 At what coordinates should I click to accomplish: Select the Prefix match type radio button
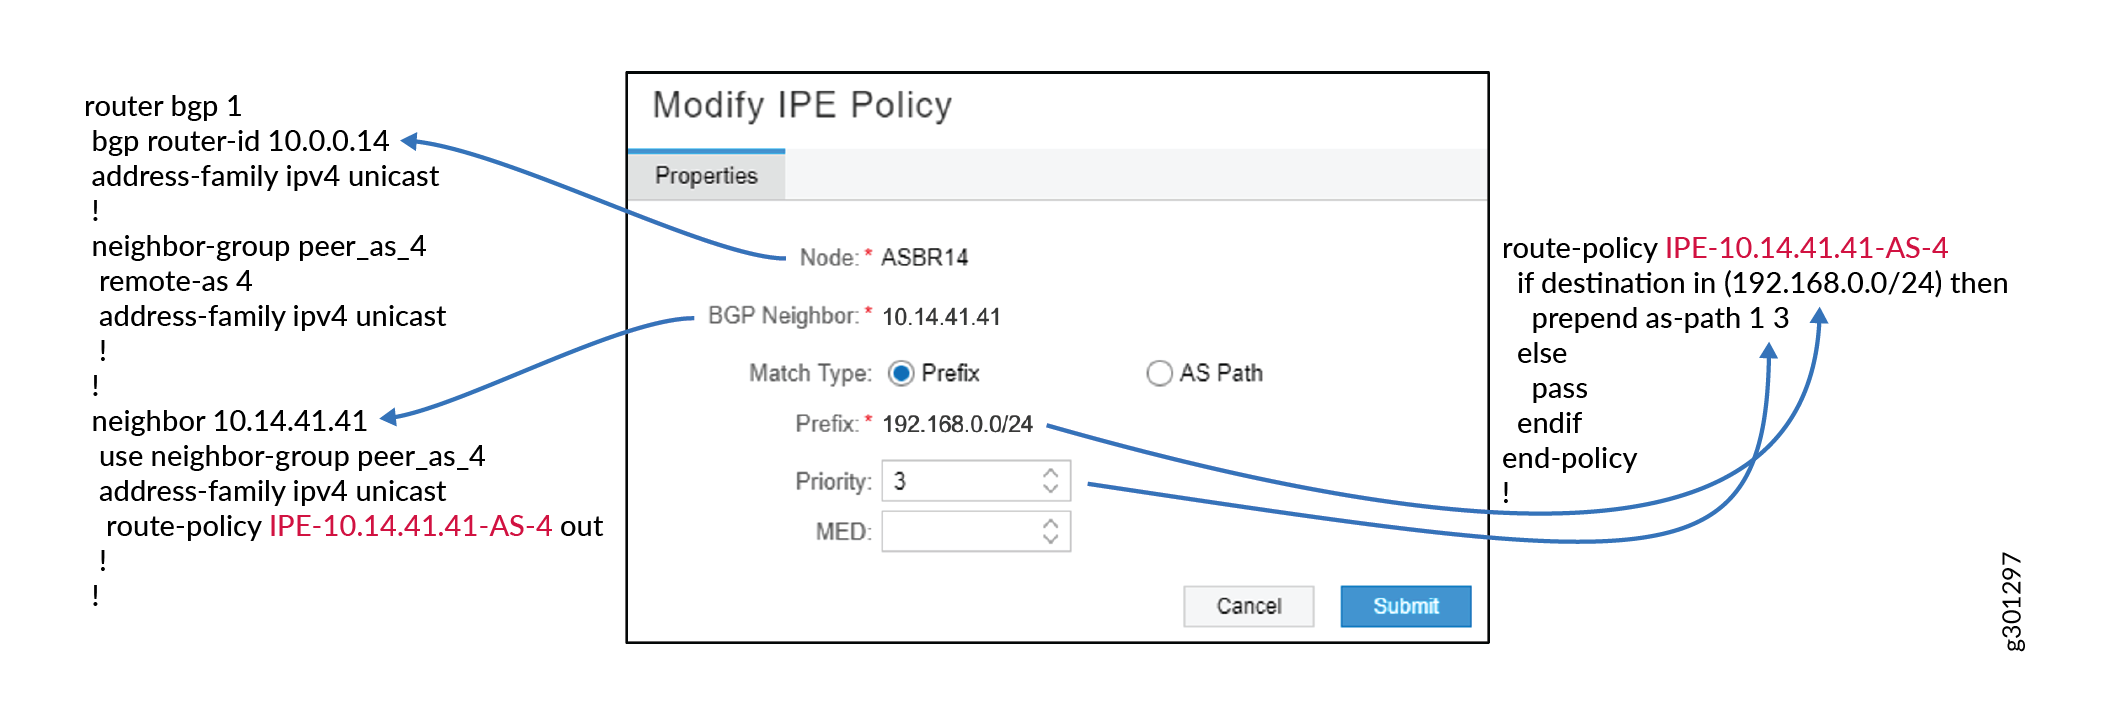tap(901, 372)
